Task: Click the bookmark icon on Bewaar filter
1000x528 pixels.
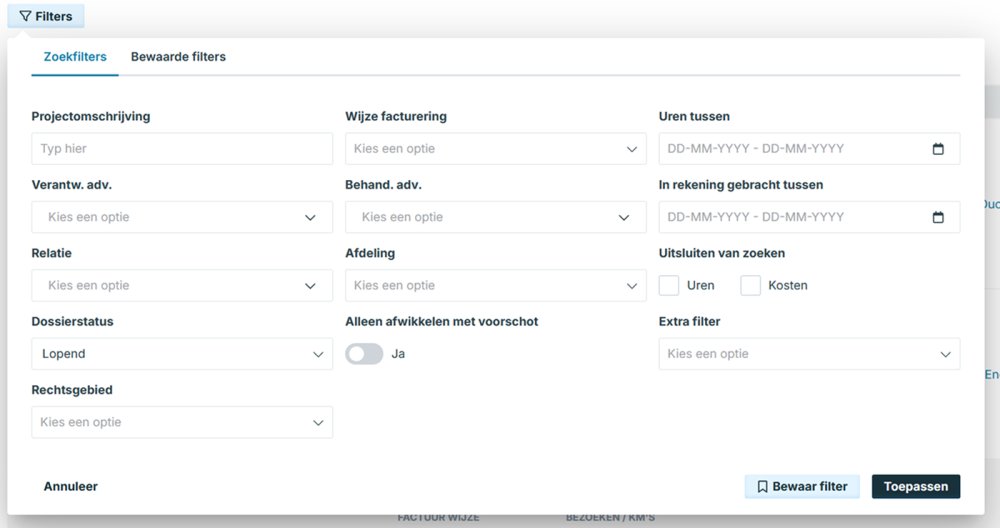Action: tap(762, 487)
